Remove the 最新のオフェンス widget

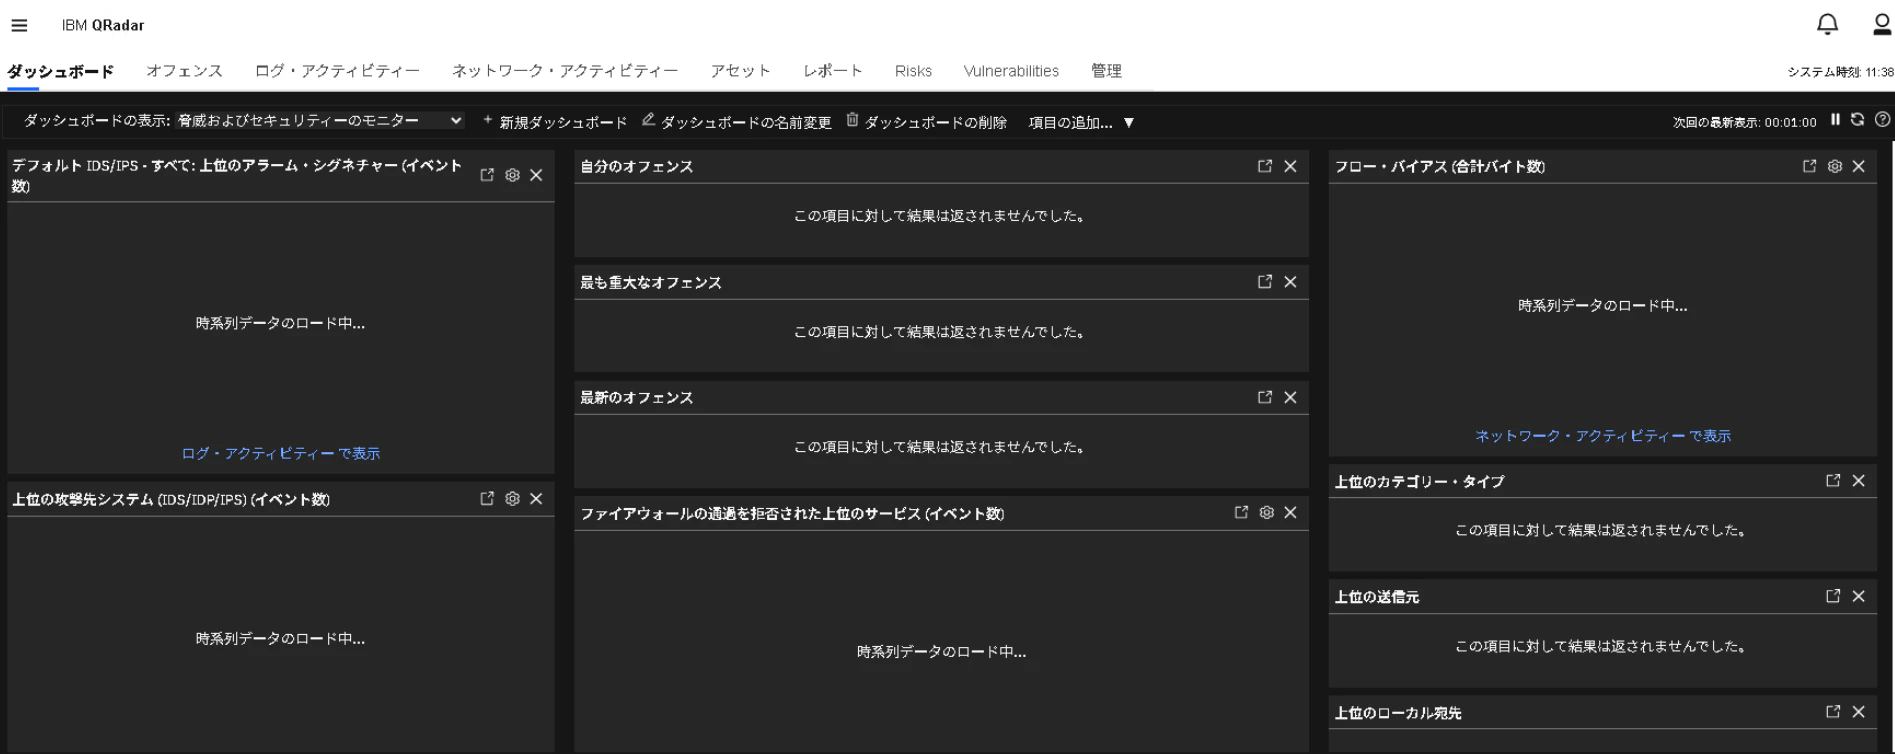click(x=1290, y=397)
